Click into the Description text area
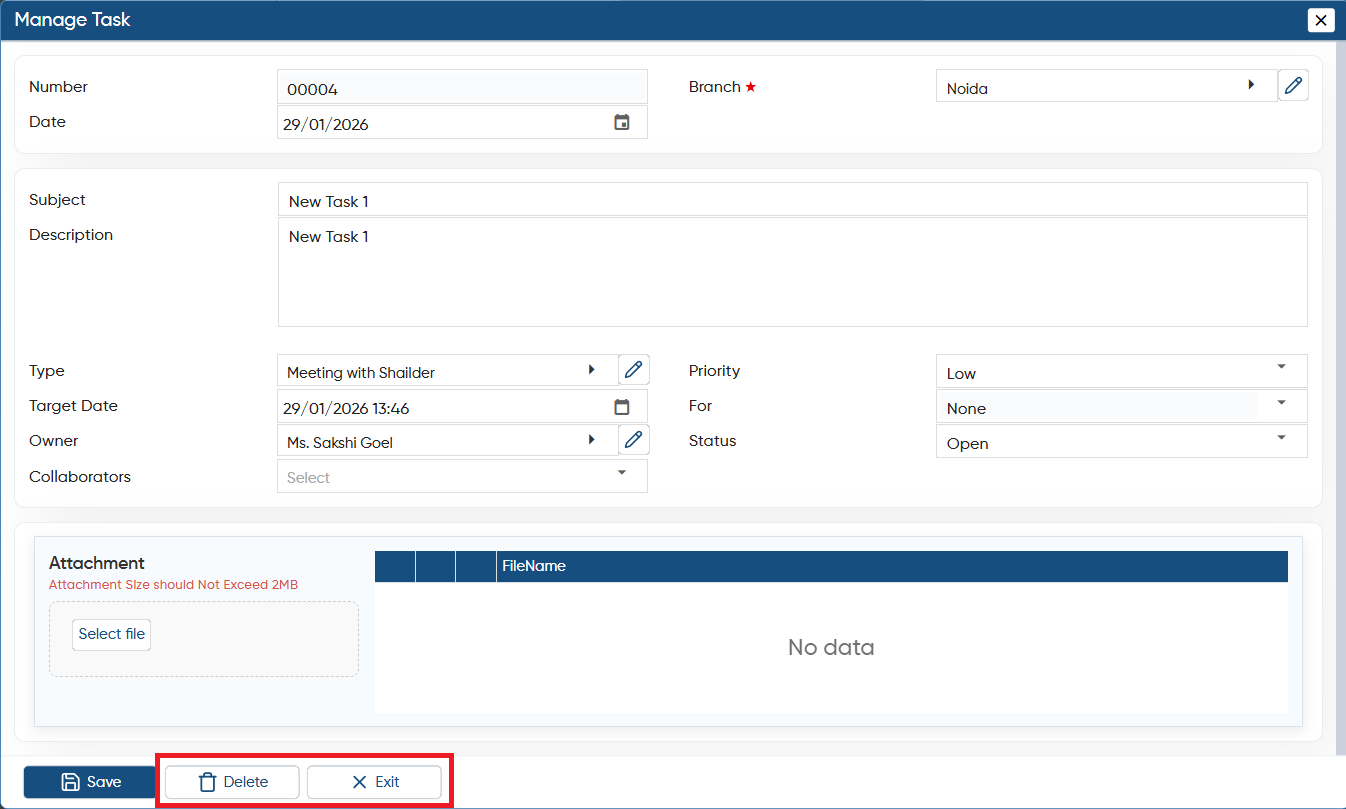The height and width of the screenshot is (809, 1346). (792, 272)
